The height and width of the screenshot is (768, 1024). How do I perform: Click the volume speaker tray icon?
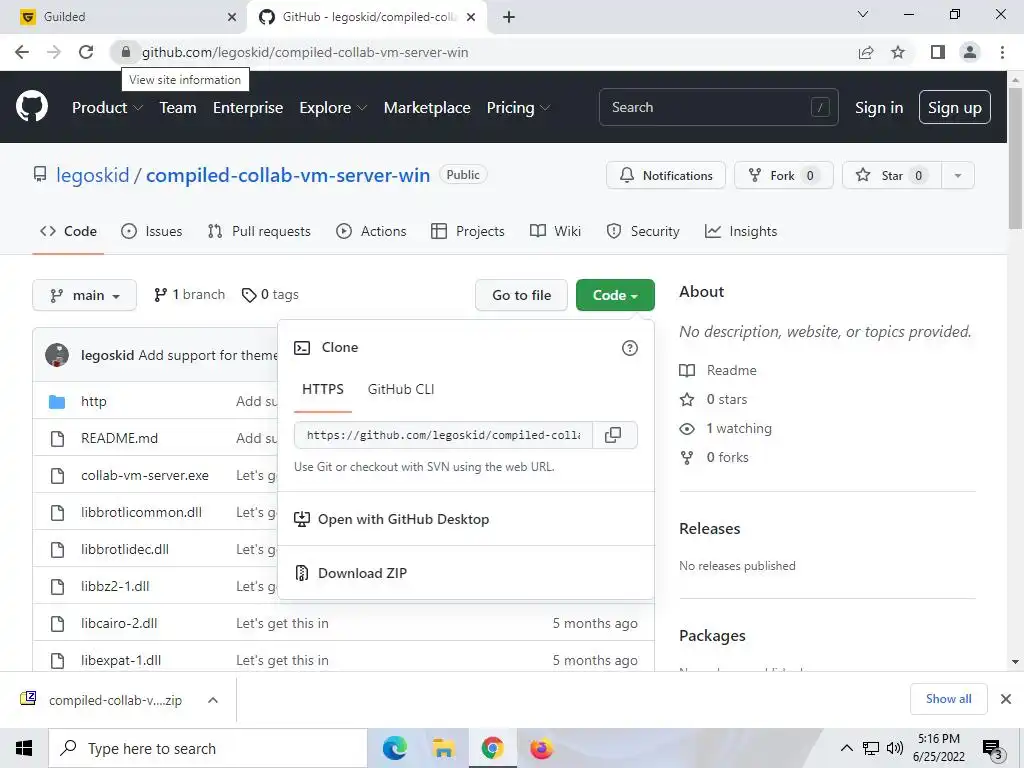pos(895,748)
